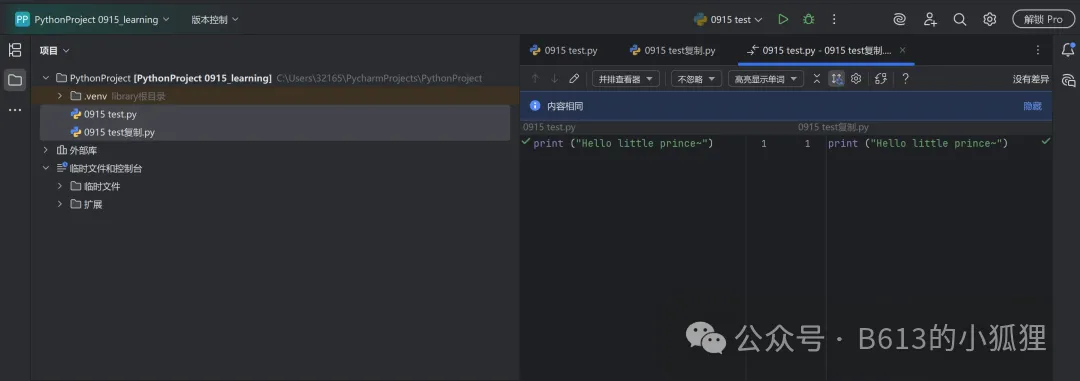1080x381 pixels.
Task: Open the AI assistant spiral icon
Action: (900, 19)
